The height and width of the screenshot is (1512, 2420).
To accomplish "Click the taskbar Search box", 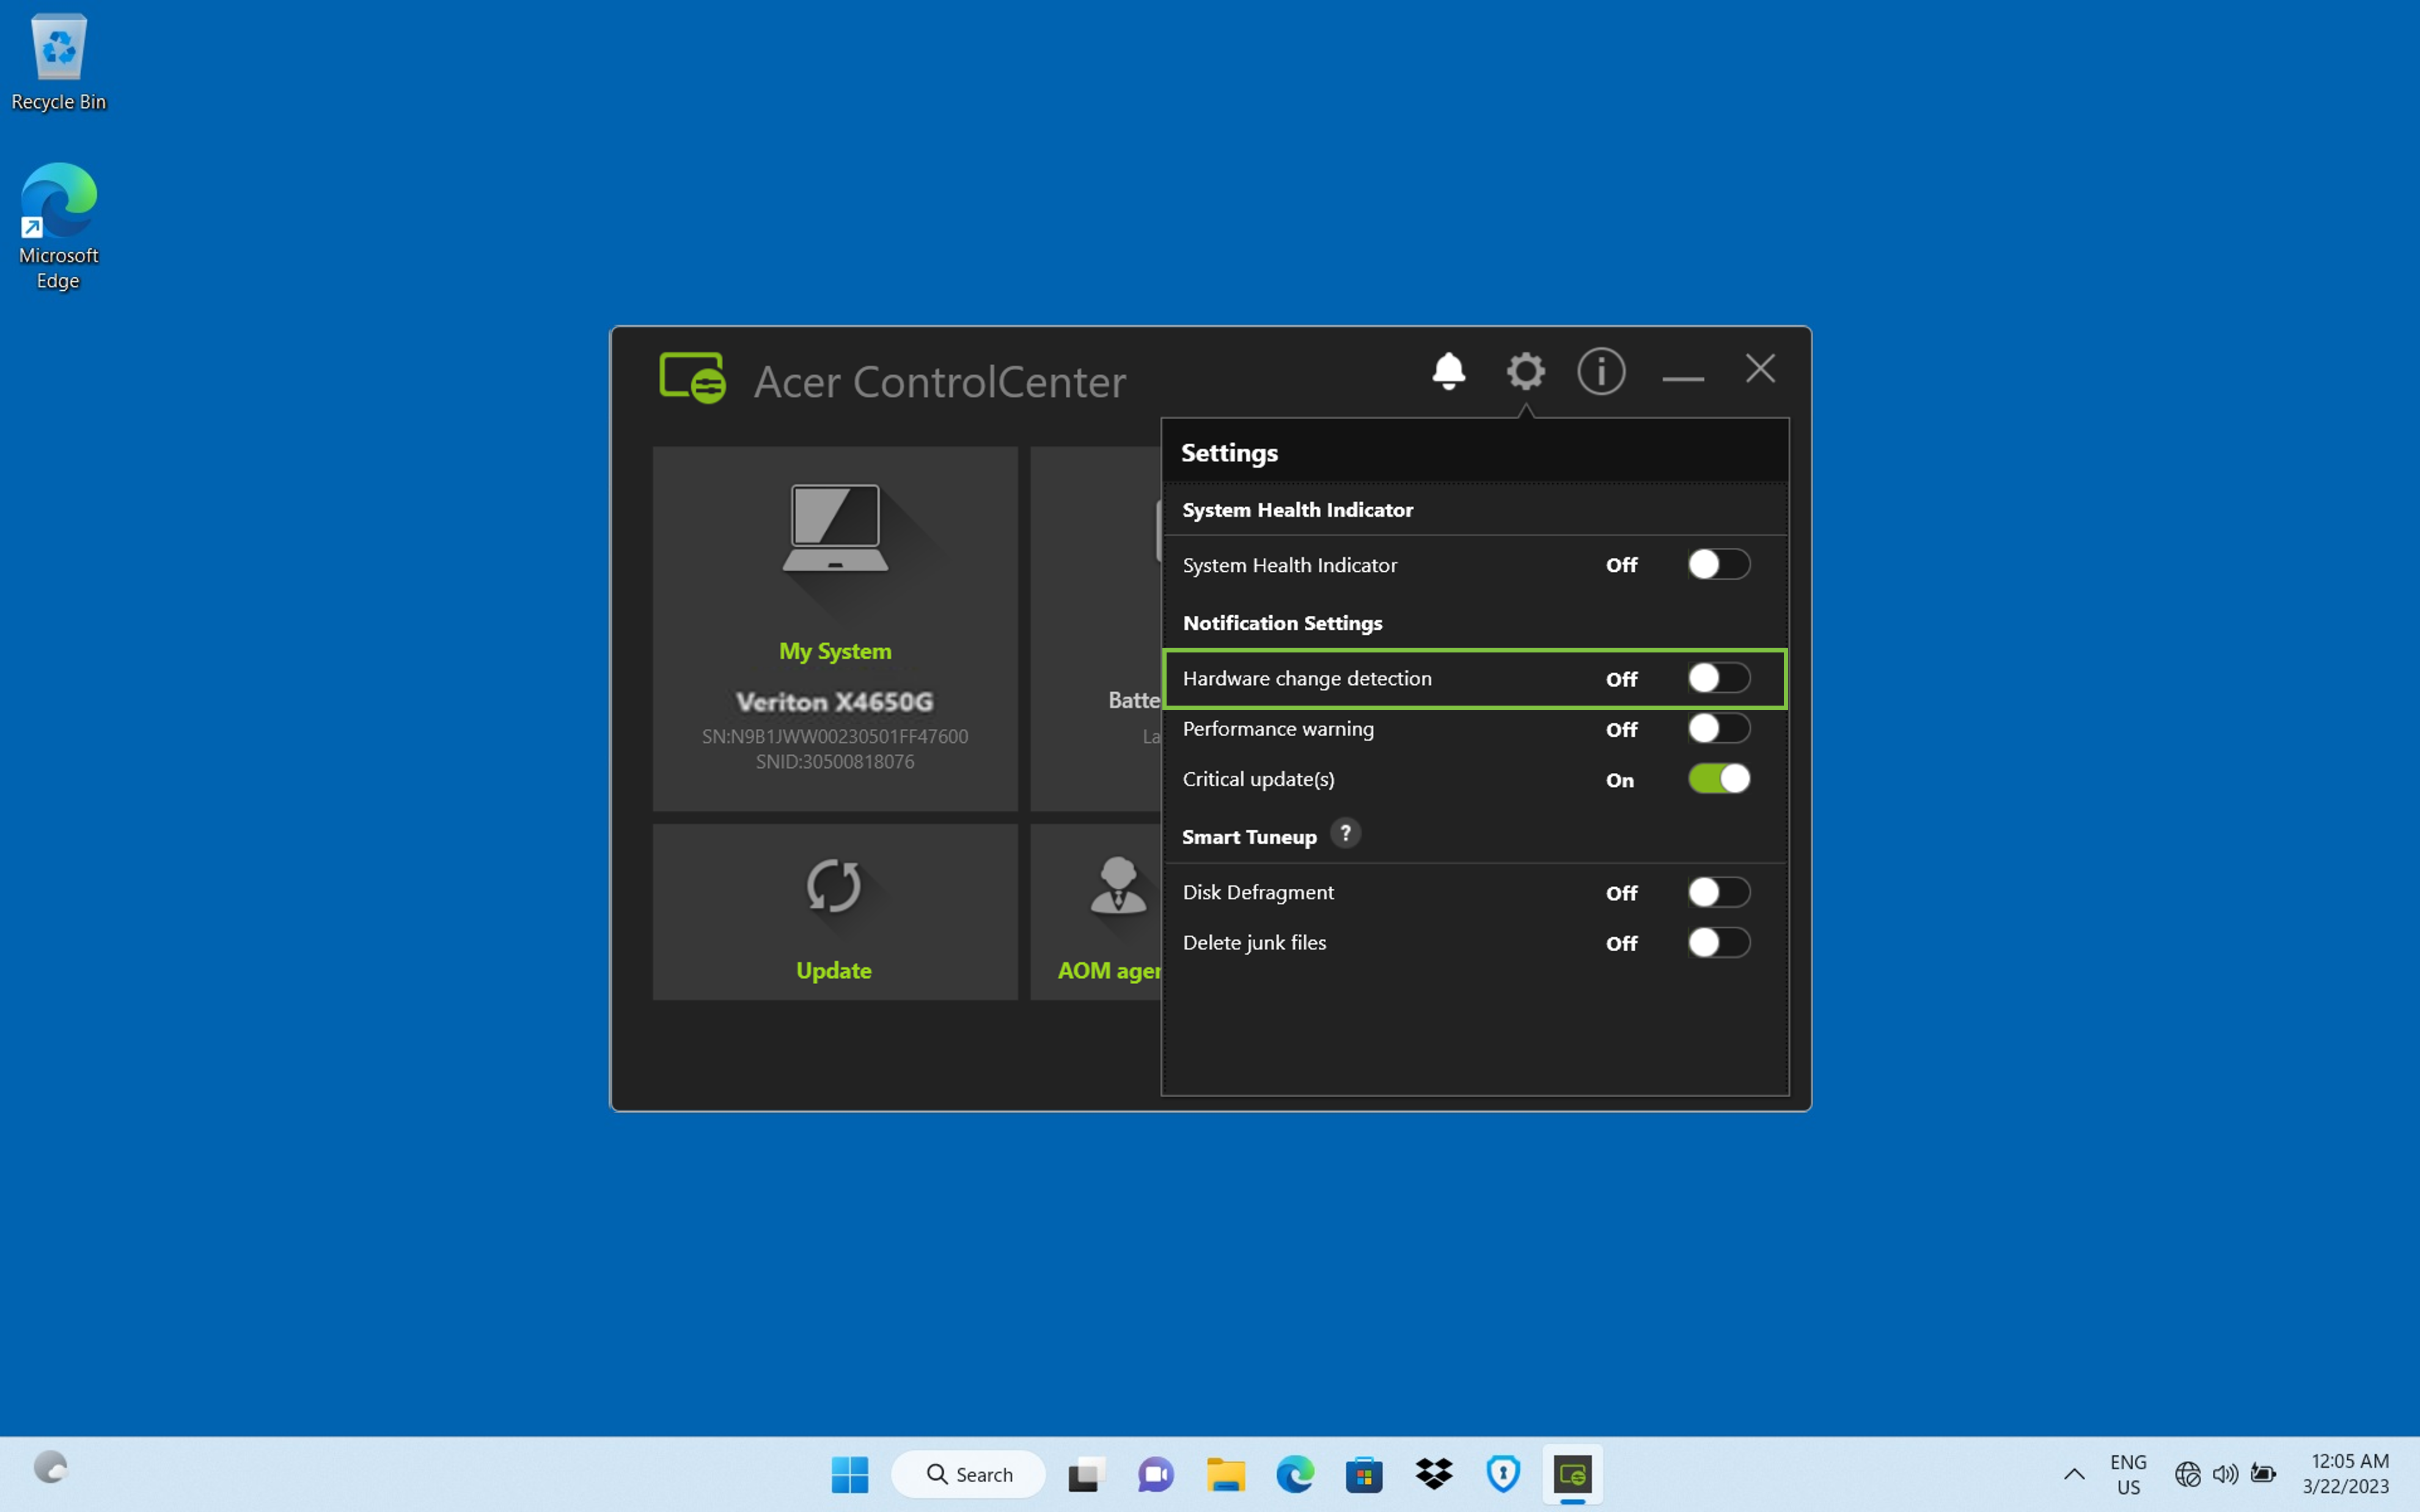I will click(968, 1474).
